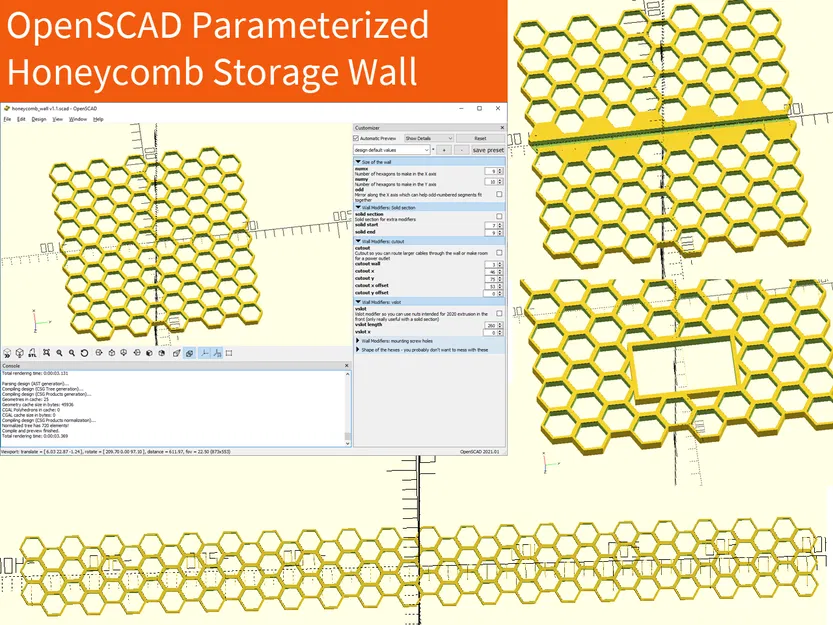Enable the cutout checkbox

[x=498, y=253]
